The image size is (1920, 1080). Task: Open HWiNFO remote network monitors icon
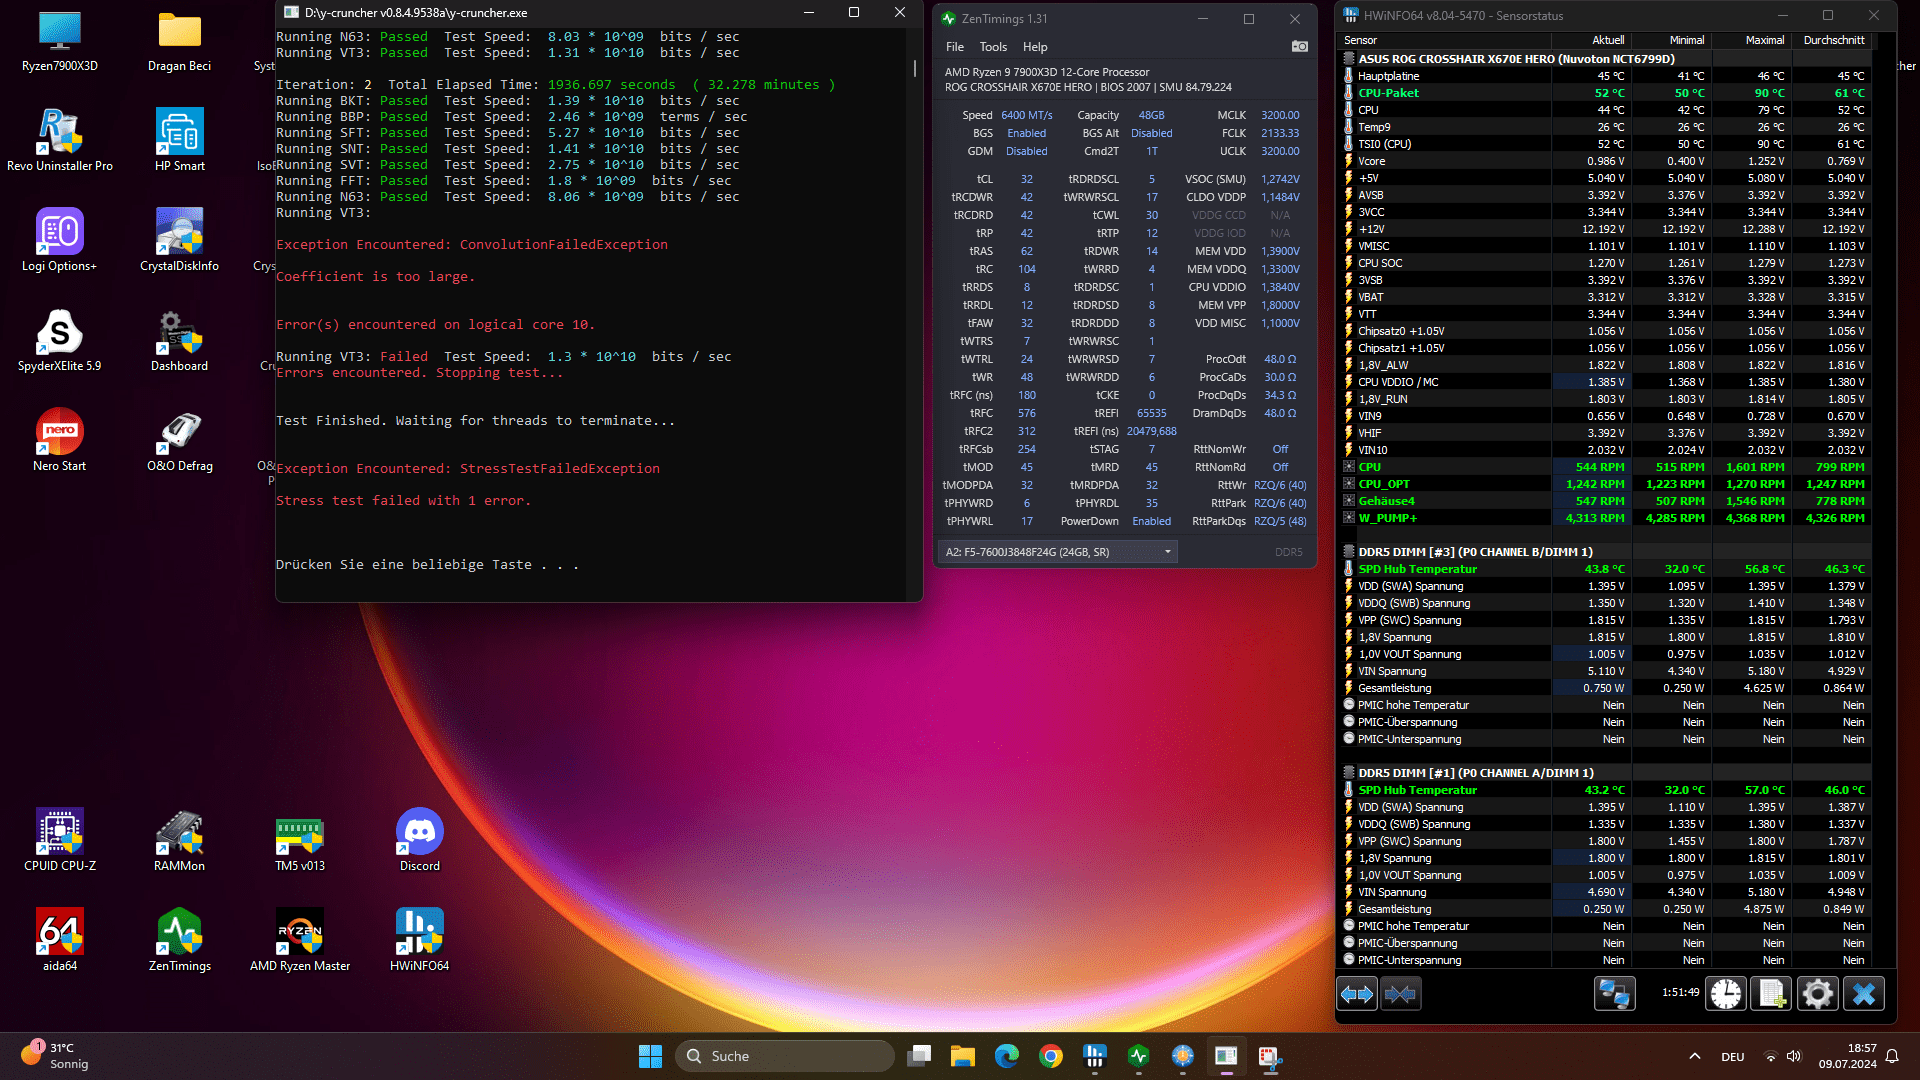[x=1614, y=994]
